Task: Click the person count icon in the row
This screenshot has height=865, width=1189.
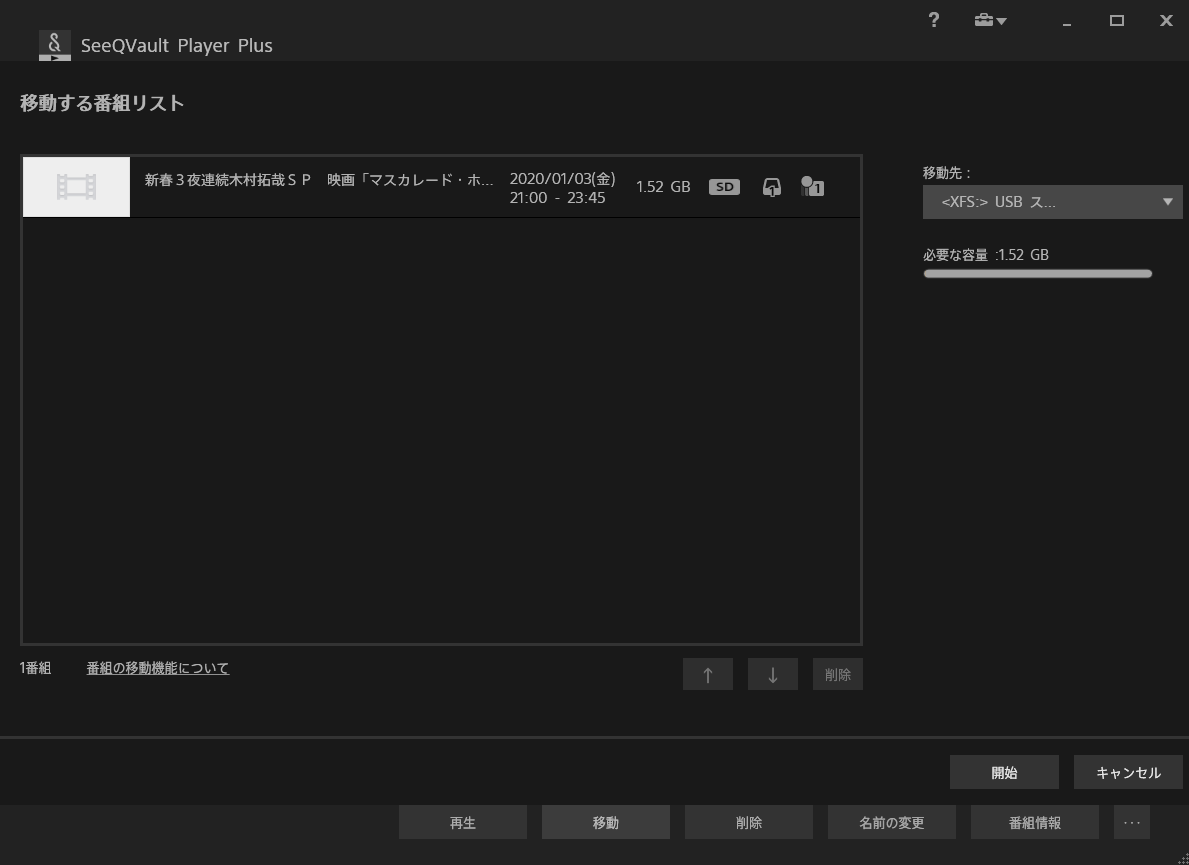Action: [812, 187]
